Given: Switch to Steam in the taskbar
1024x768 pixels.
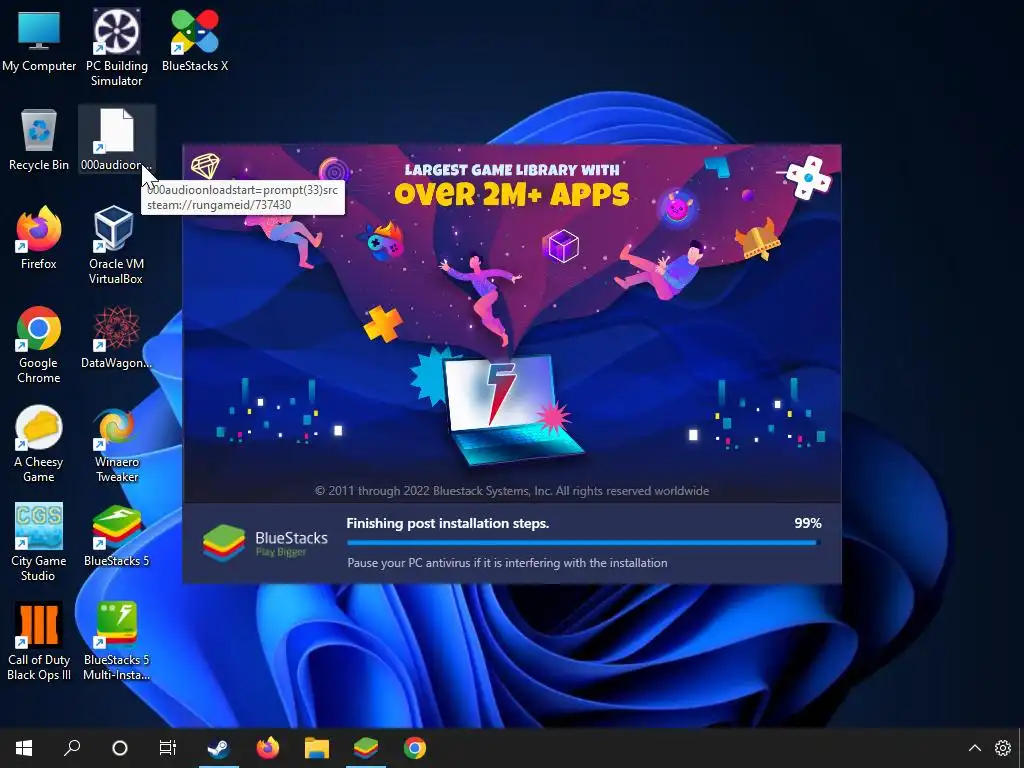Looking at the screenshot, I should (x=219, y=748).
